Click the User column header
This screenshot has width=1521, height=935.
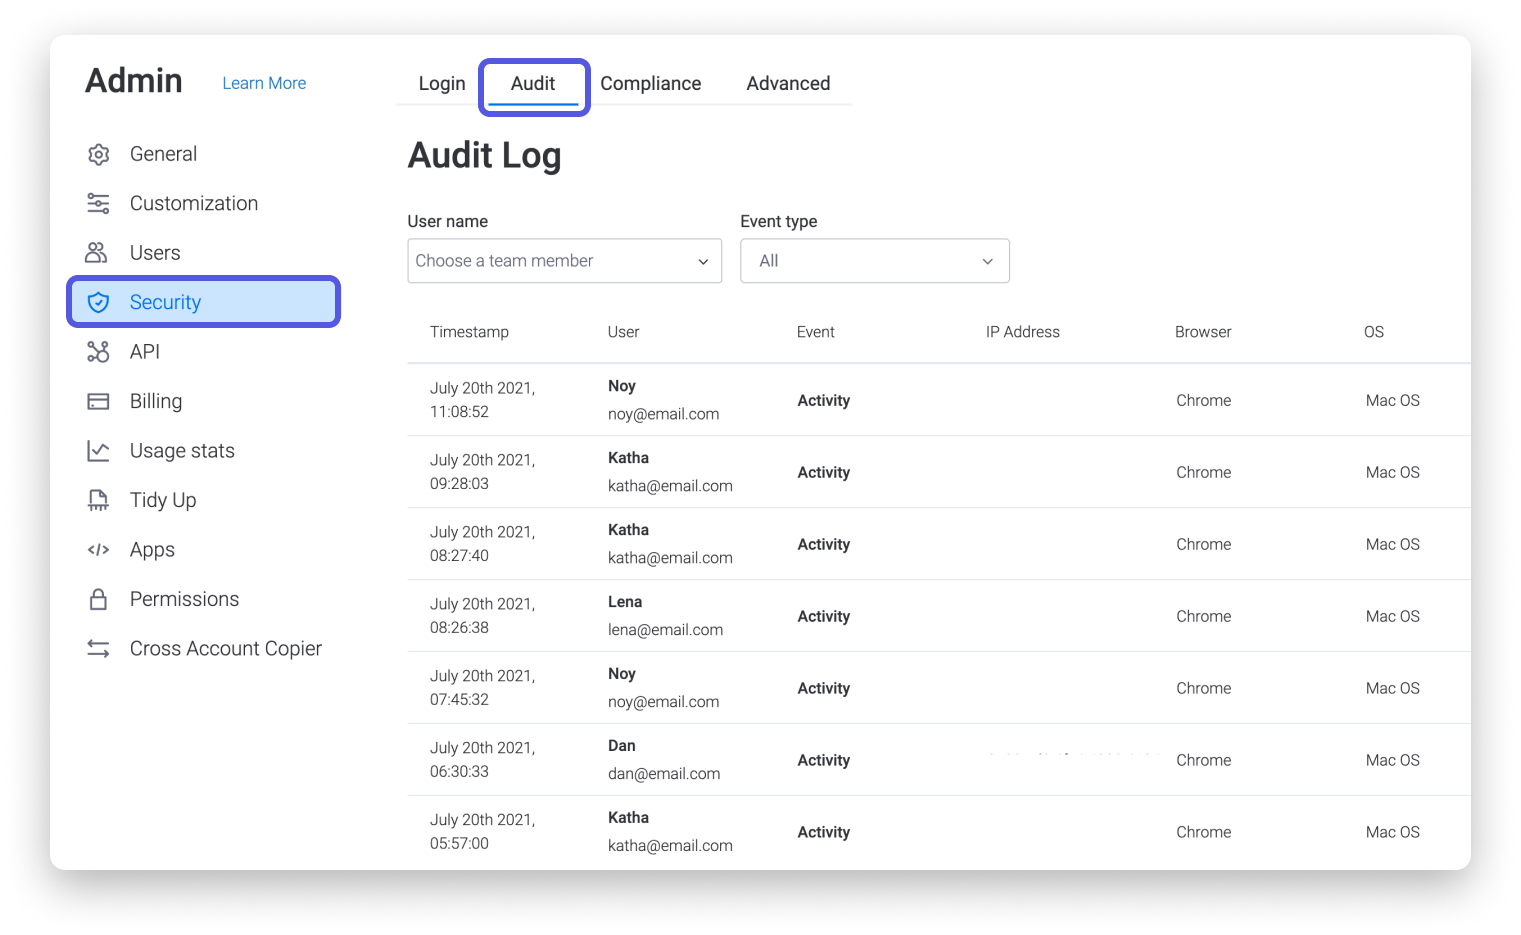pos(623,332)
